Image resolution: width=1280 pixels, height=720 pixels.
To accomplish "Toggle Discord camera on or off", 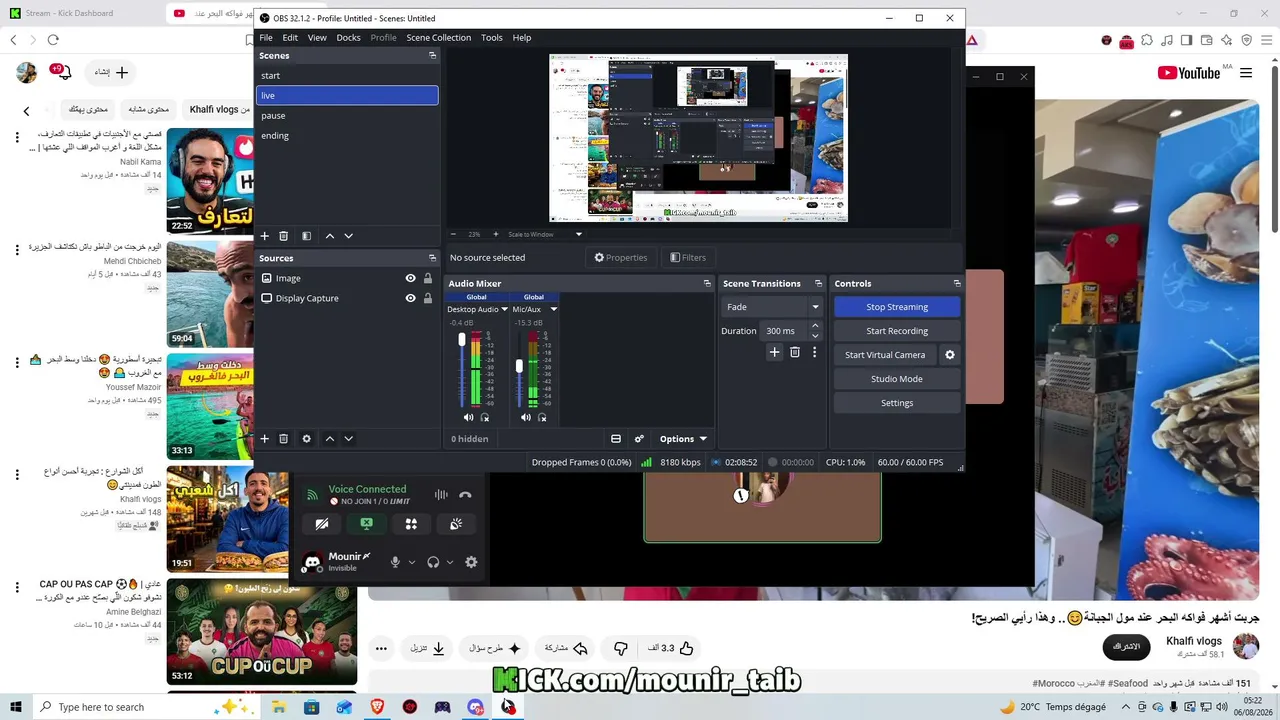I will [x=322, y=524].
